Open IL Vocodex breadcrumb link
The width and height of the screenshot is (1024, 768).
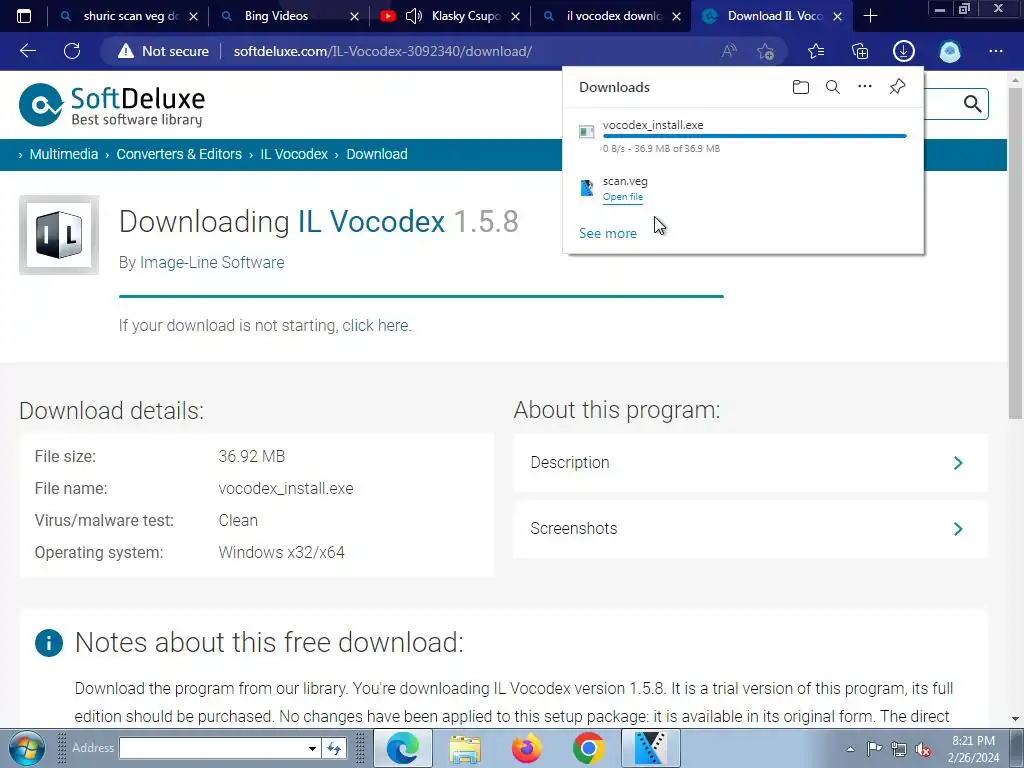(294, 154)
